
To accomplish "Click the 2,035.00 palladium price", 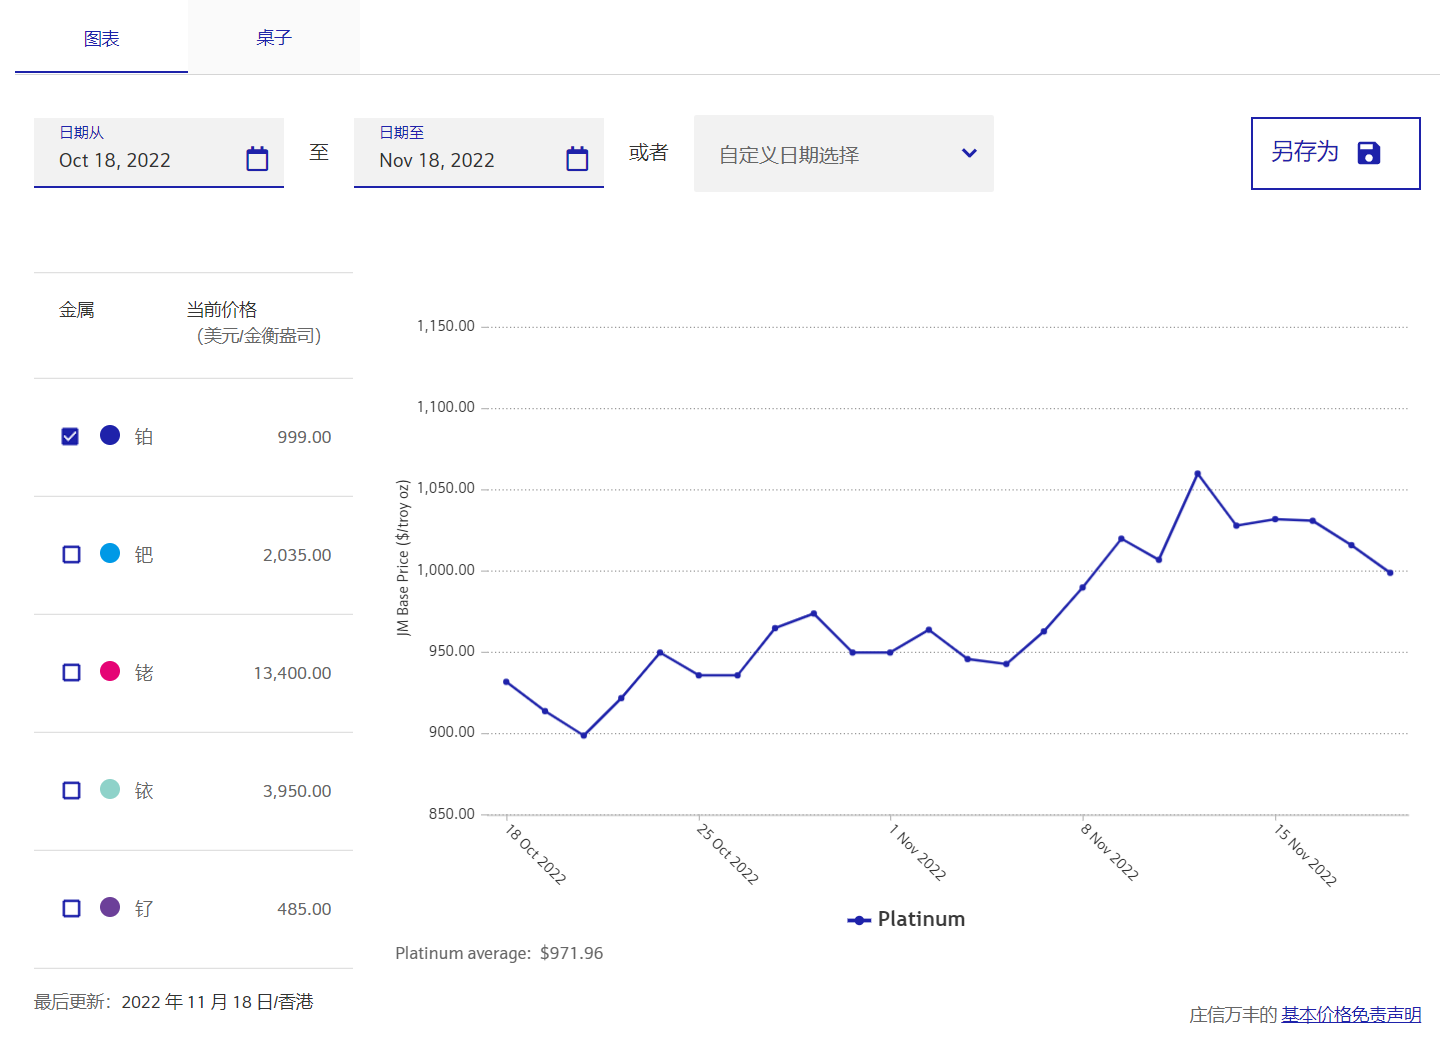I will tap(297, 555).
